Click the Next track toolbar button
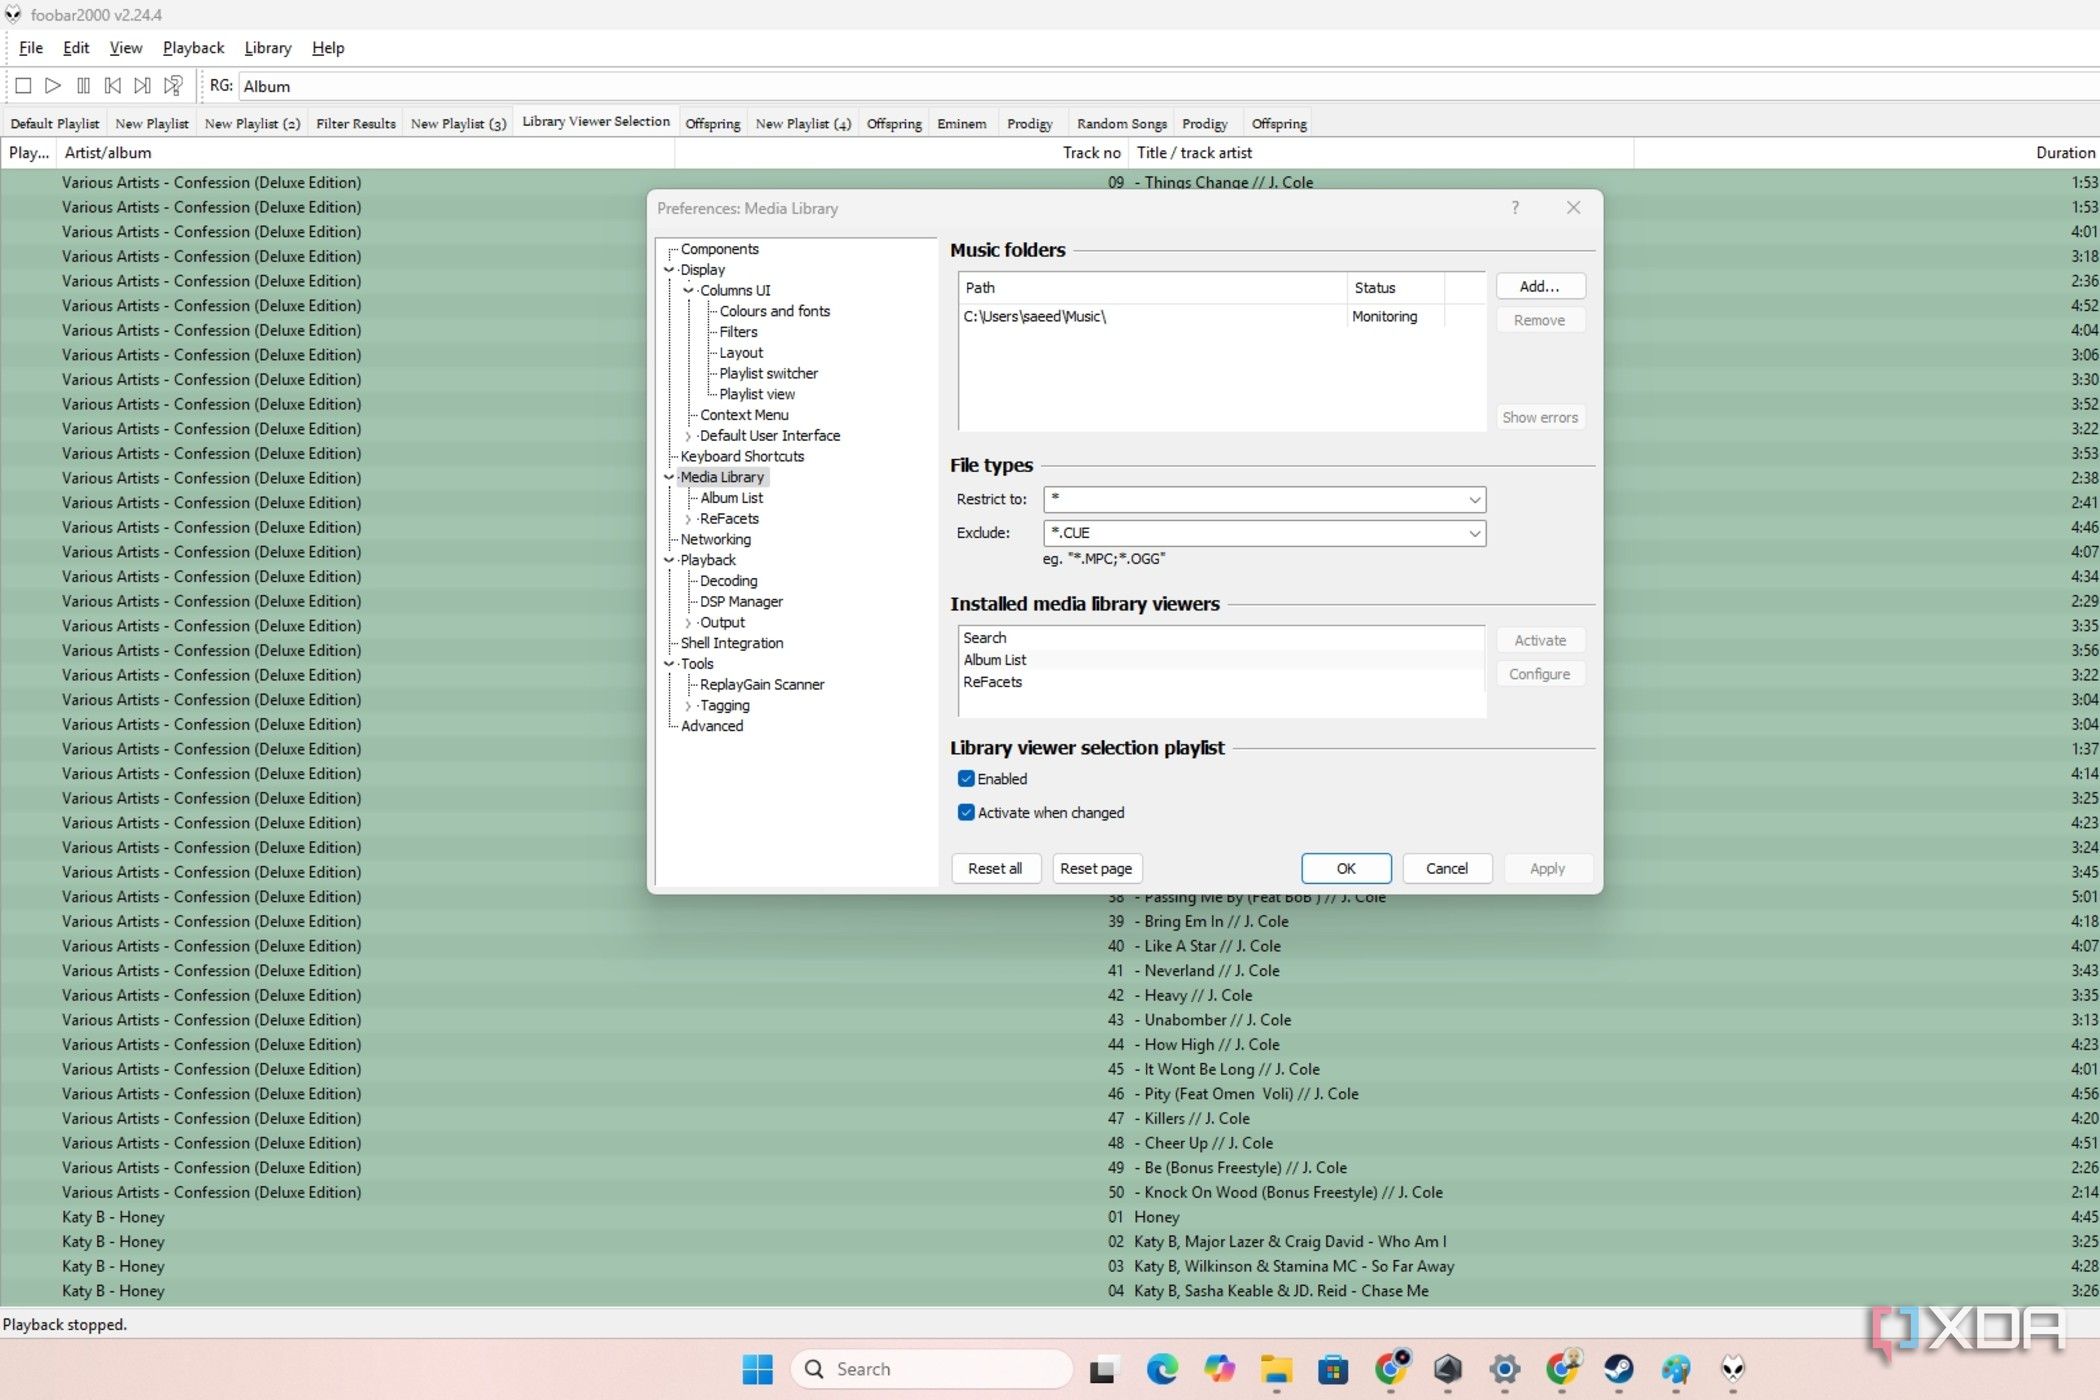2100x1400 pixels. click(143, 86)
